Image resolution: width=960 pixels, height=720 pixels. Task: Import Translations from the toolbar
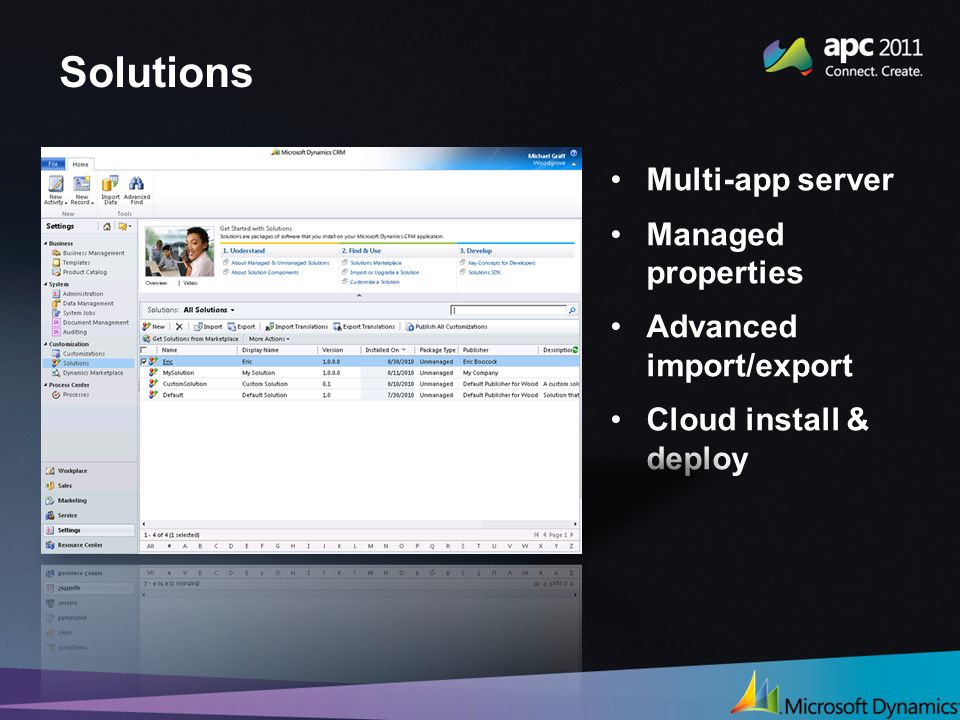(296, 327)
